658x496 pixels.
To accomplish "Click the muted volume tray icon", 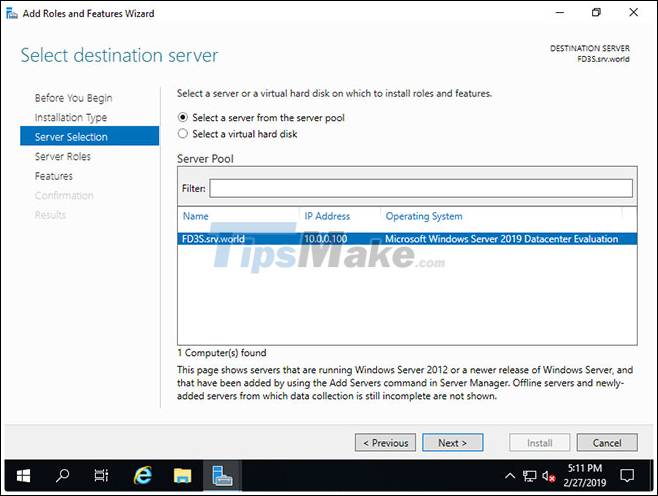I will click(x=548, y=476).
